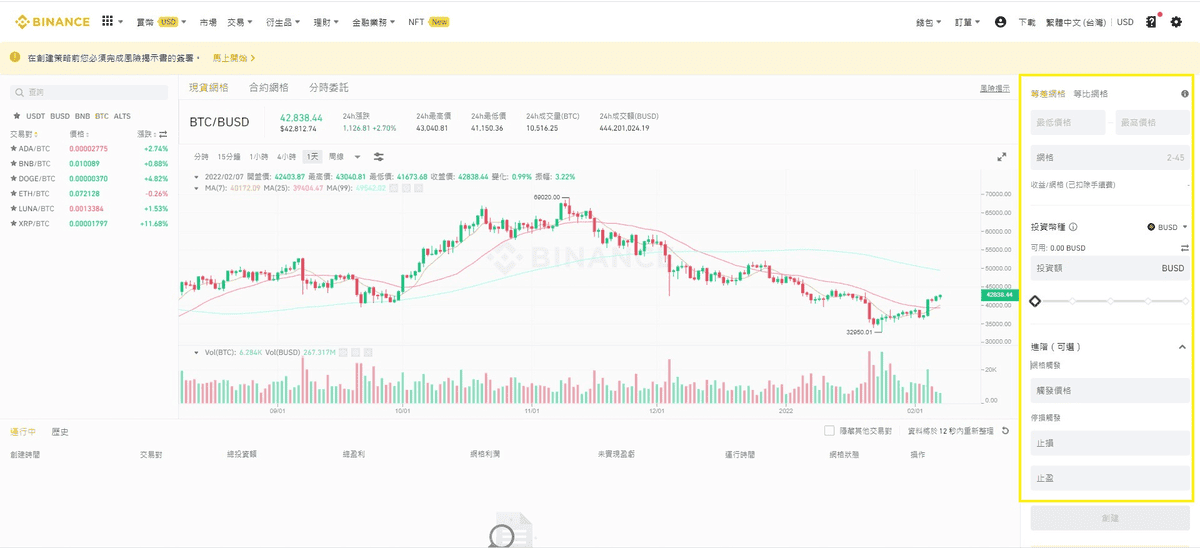Collapse the date OHLC legend row
Image resolution: width=1200 pixels, height=548 pixels.
pos(196,177)
